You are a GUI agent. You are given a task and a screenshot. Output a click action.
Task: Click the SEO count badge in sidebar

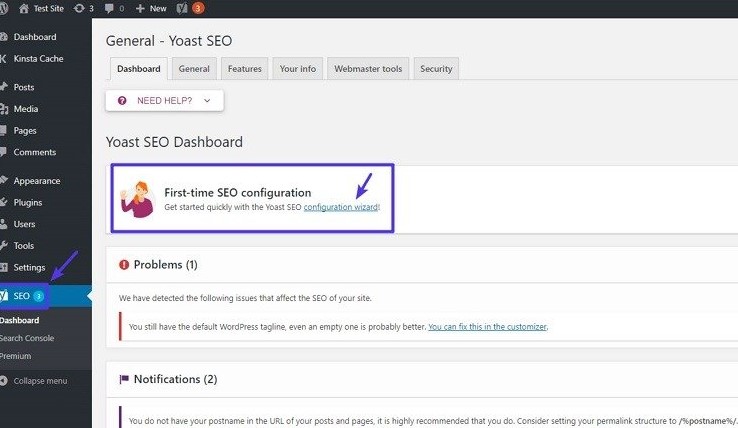39,296
